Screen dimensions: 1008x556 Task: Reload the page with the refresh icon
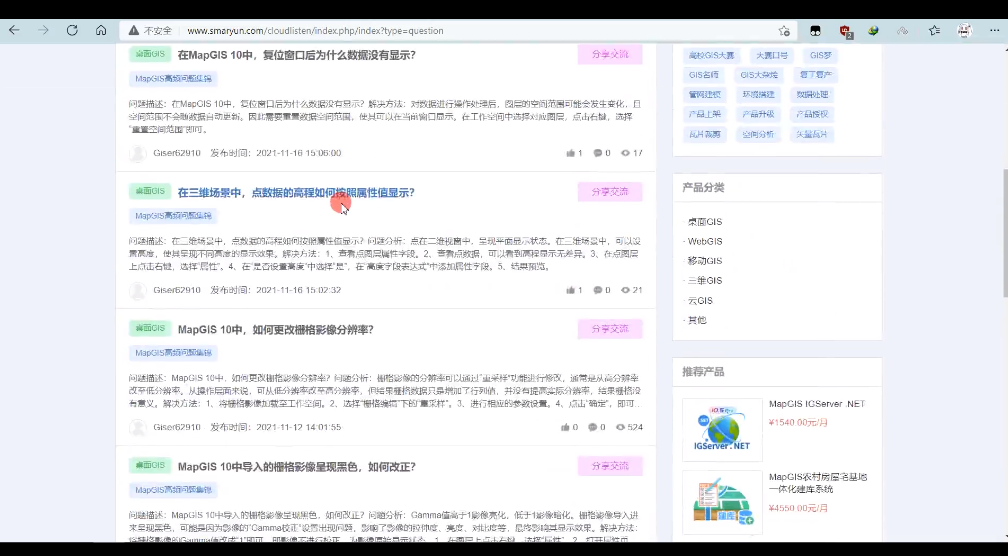tap(72, 30)
